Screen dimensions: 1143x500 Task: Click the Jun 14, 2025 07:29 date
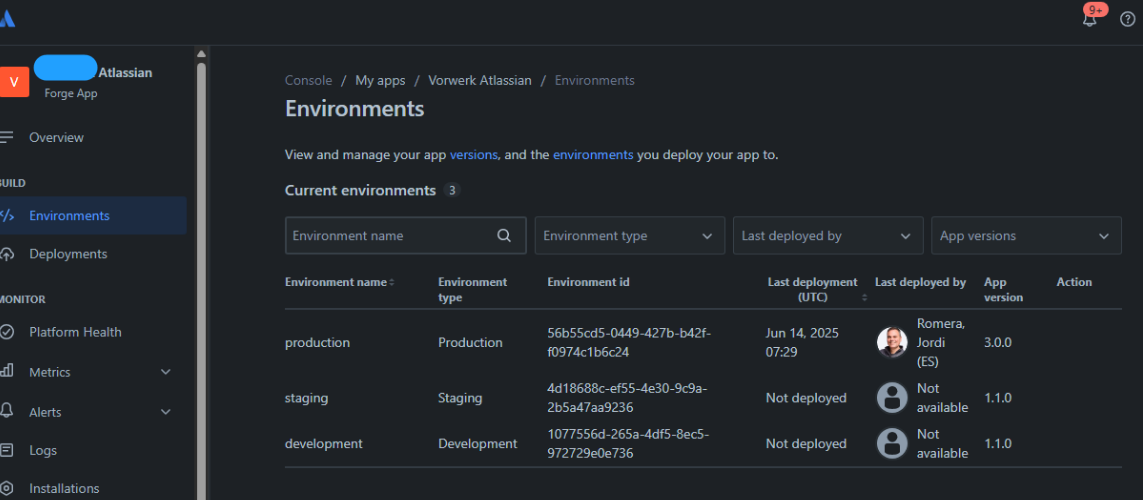[802, 342]
